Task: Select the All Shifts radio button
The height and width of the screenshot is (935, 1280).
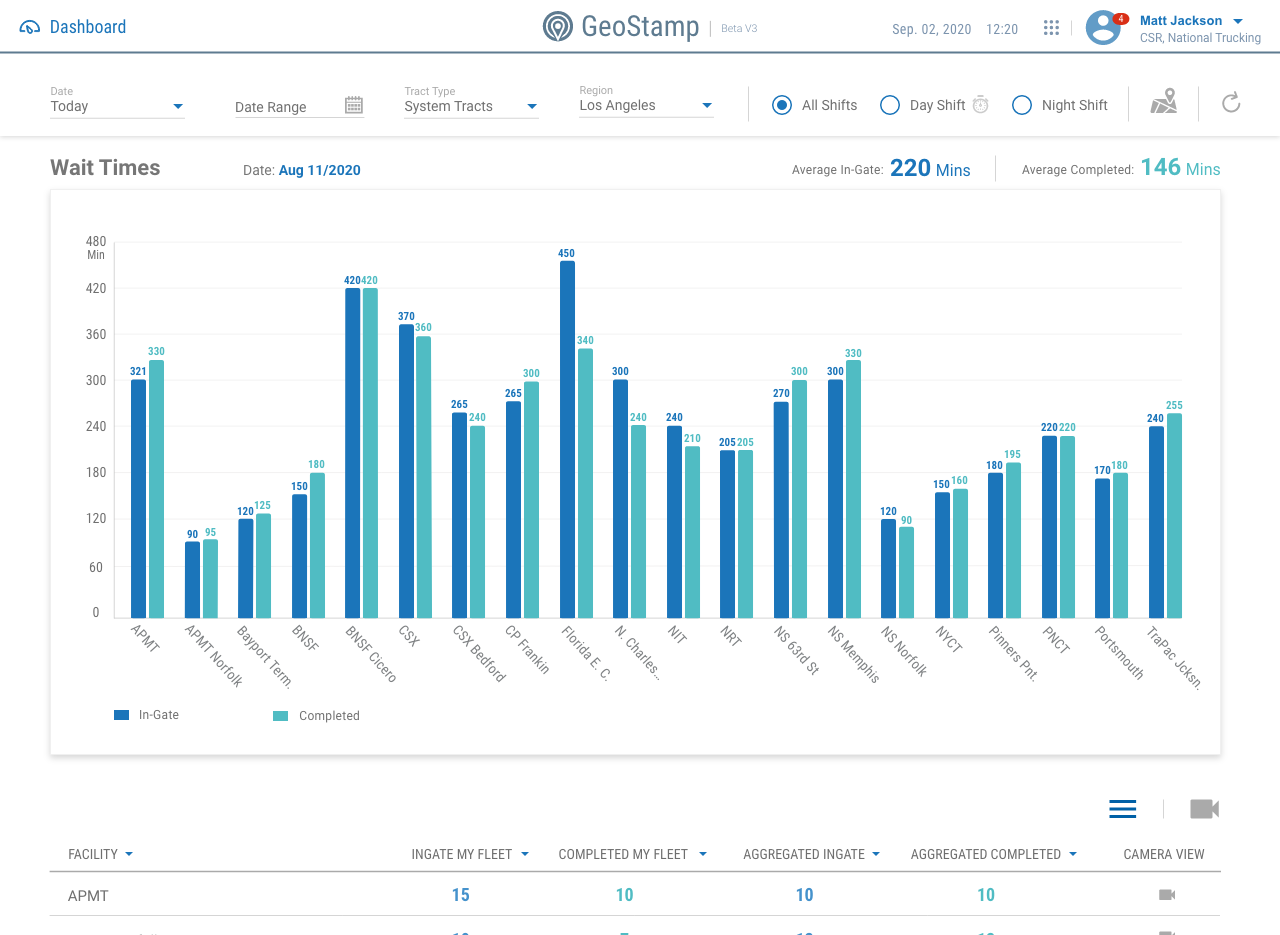Action: point(782,105)
